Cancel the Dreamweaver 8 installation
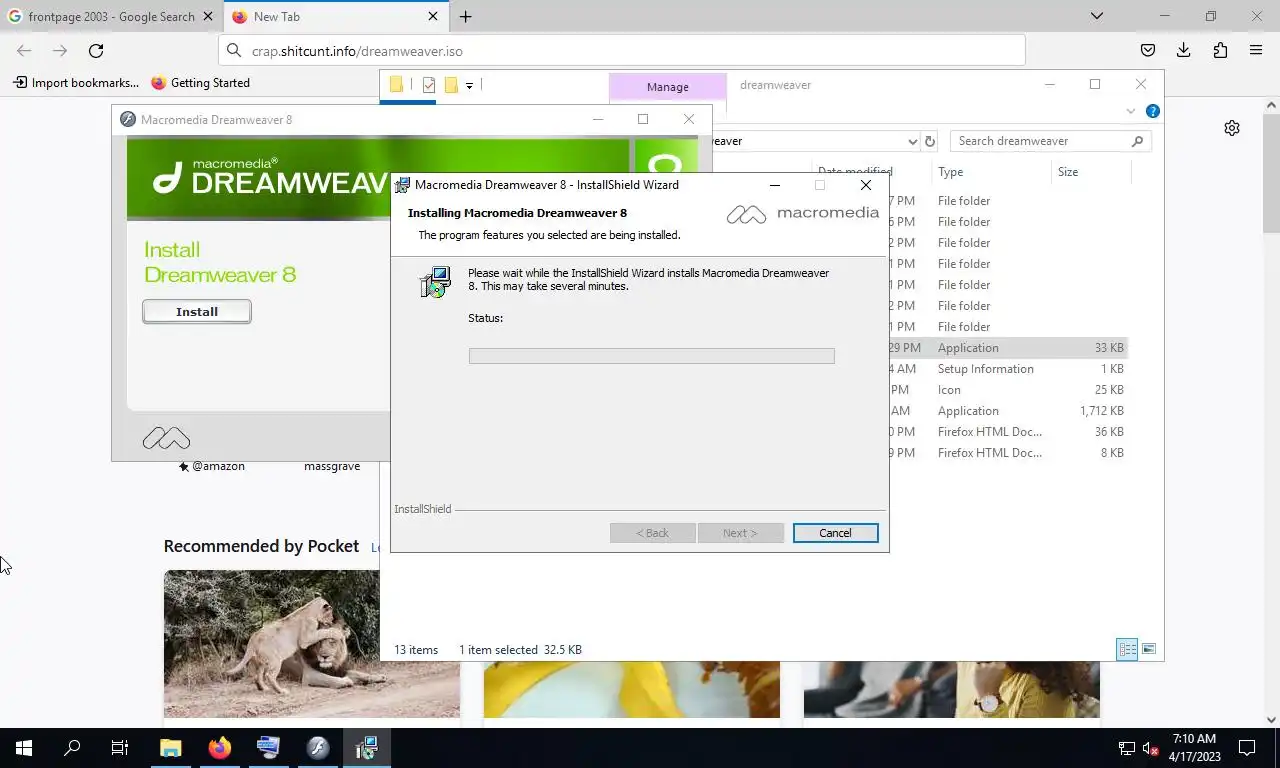The image size is (1280, 768). coord(835,533)
